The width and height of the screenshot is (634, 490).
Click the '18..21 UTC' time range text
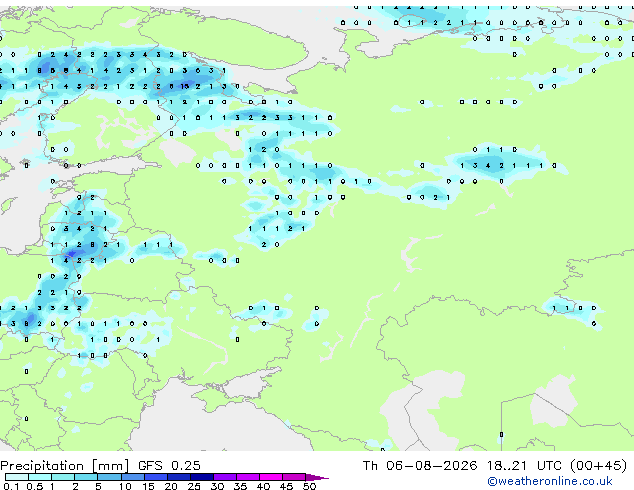click(524, 465)
